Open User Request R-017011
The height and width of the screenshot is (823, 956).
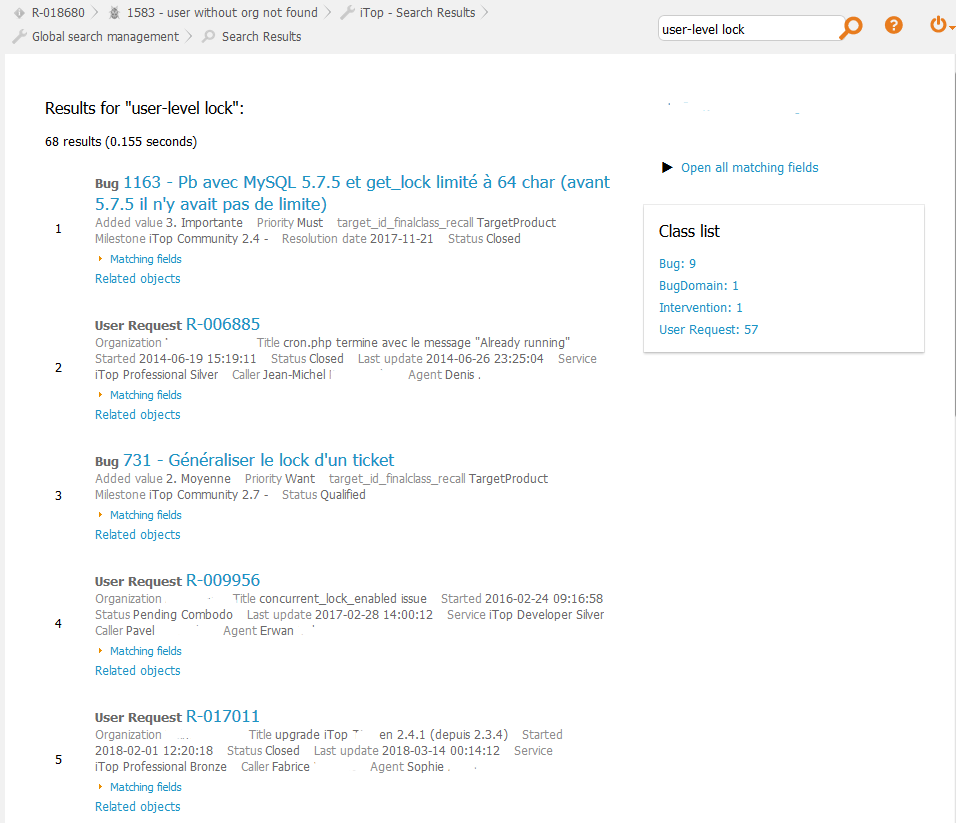[223, 716]
